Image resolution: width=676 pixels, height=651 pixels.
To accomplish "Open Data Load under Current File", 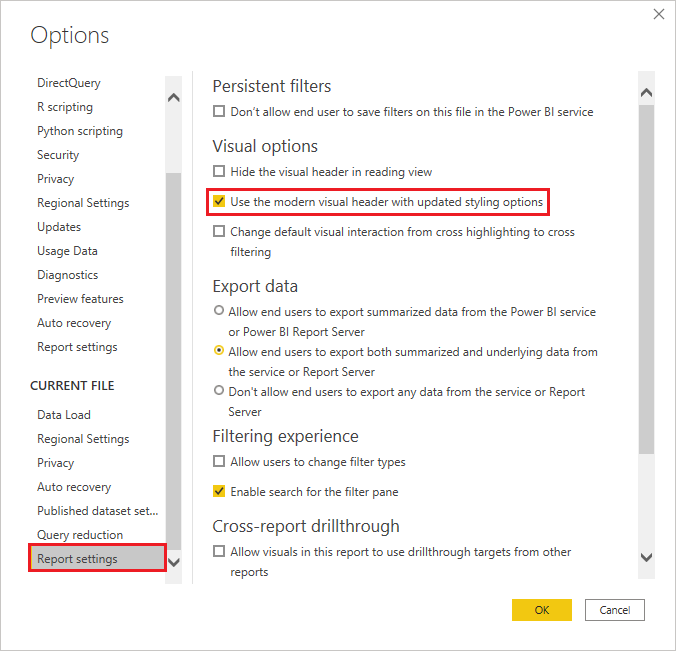I will click(64, 415).
